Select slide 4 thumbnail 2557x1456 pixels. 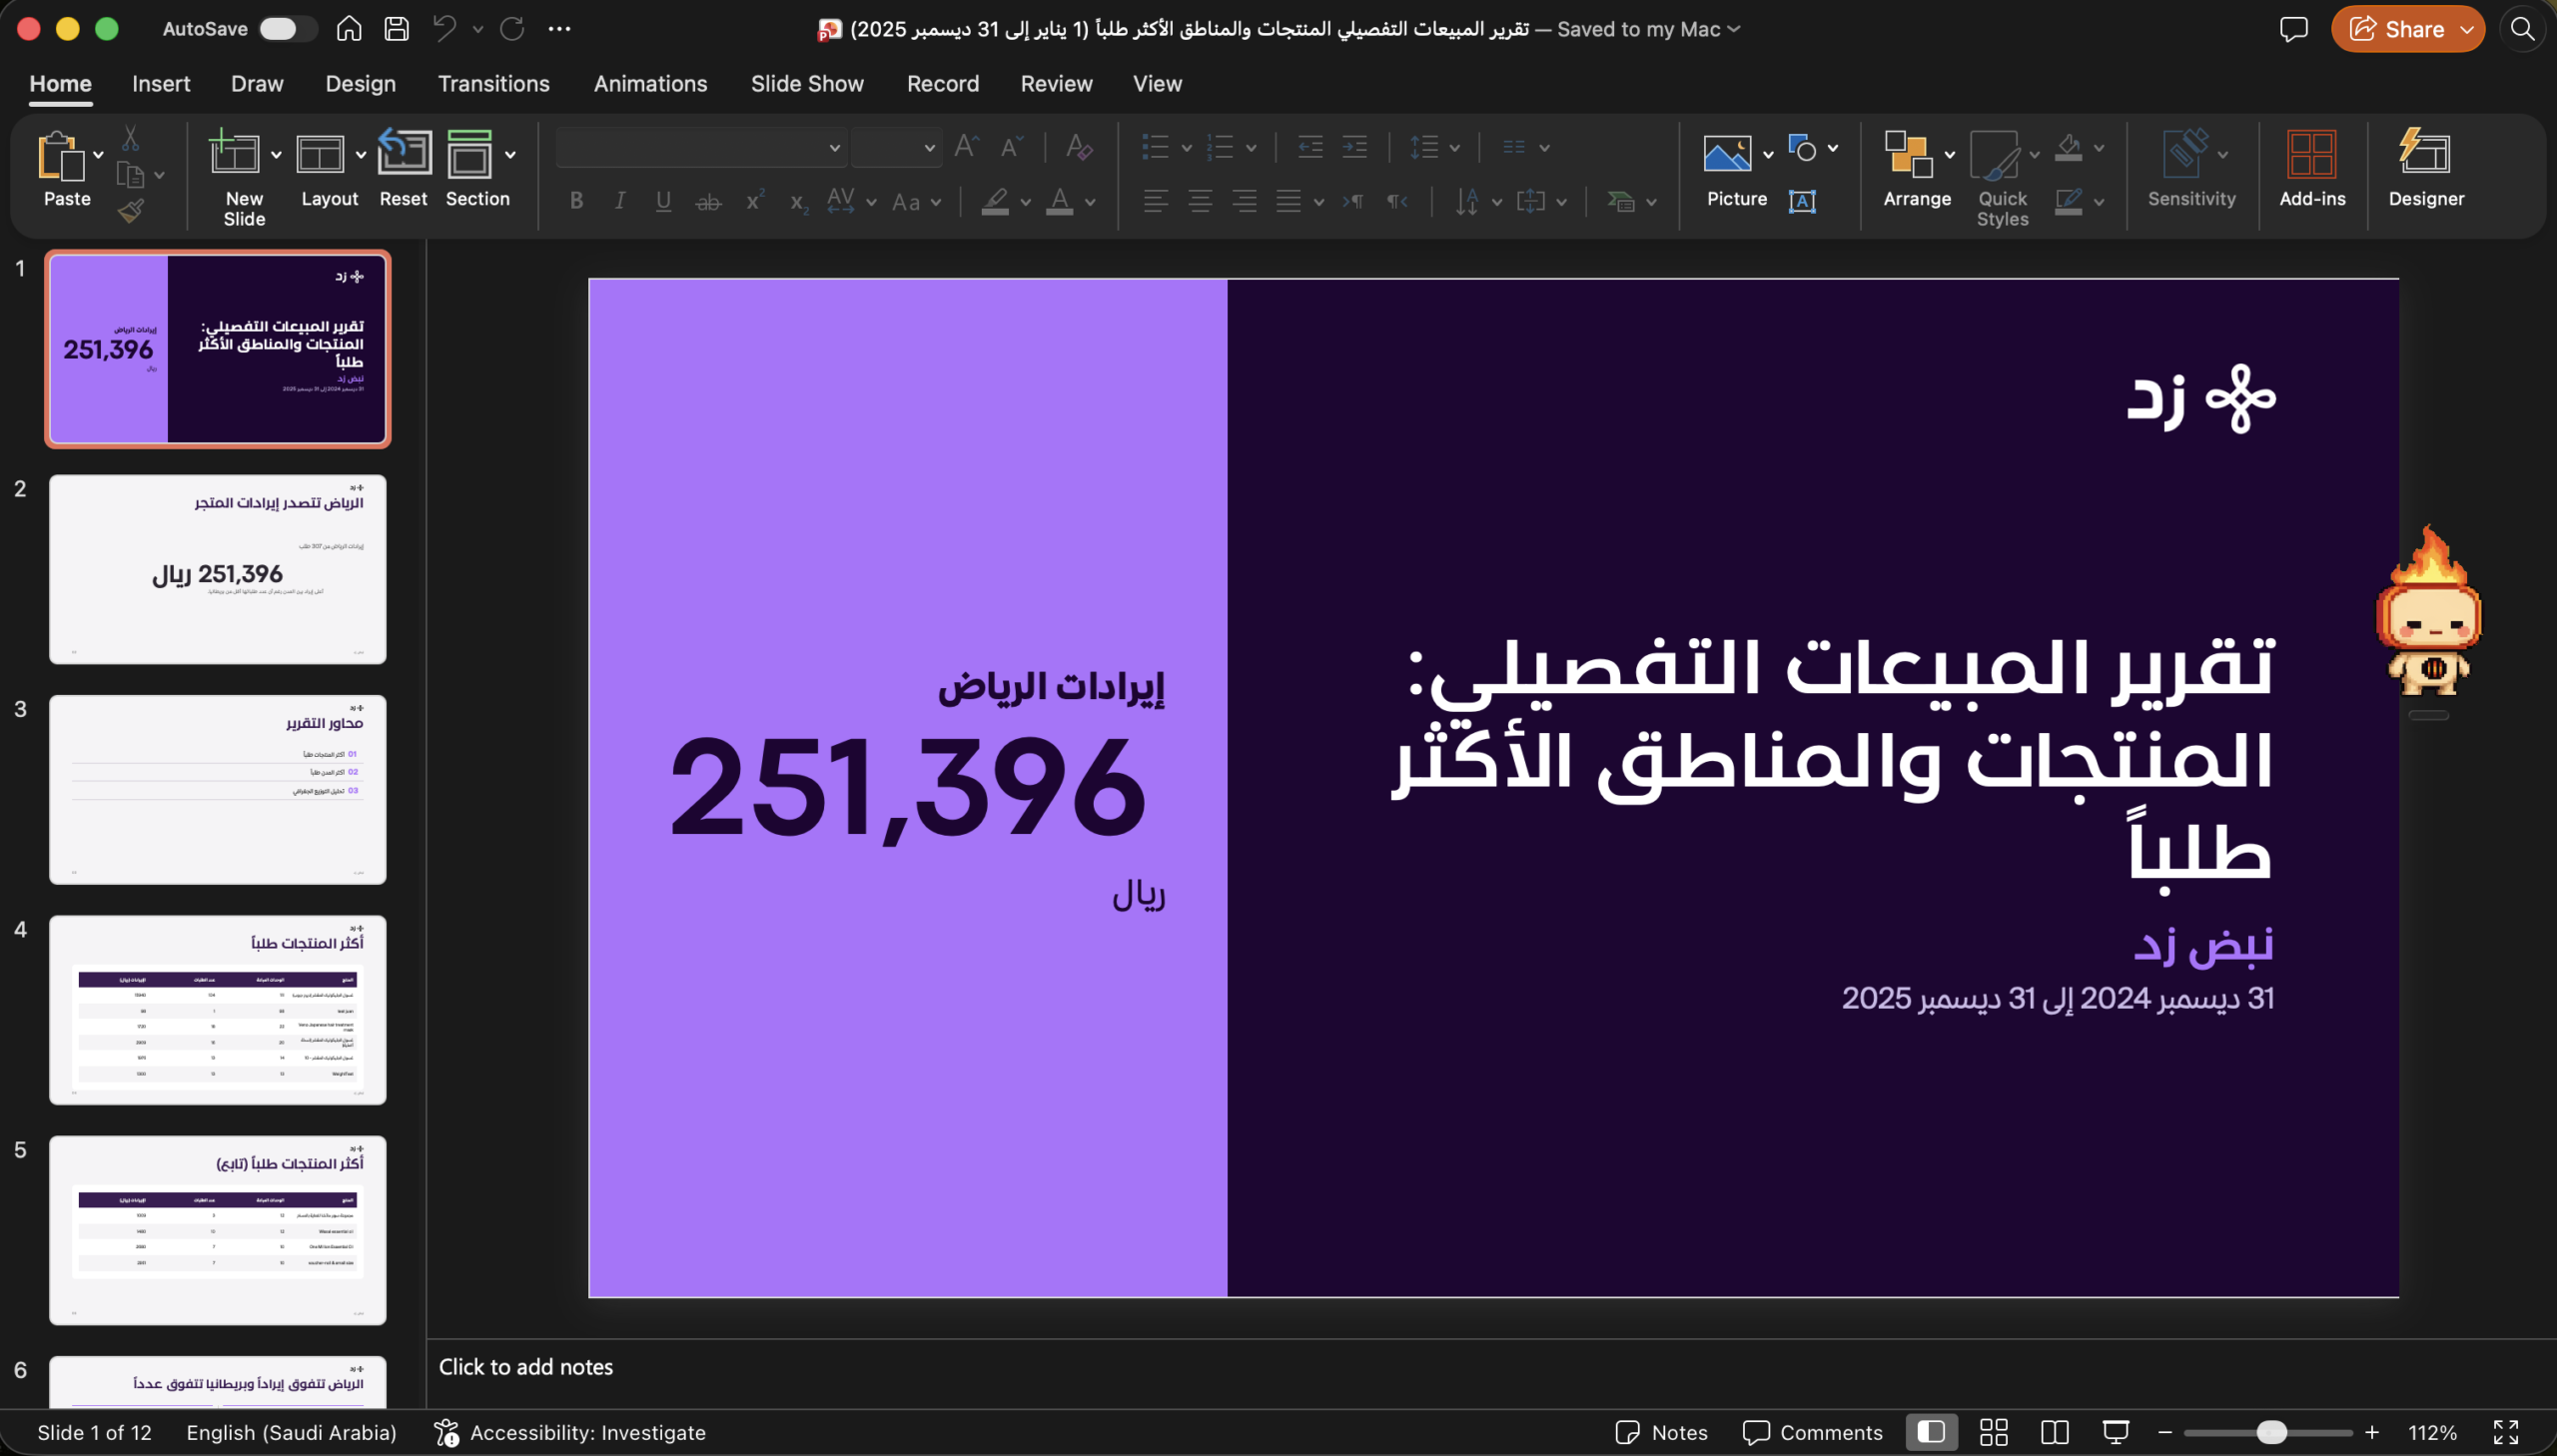click(x=218, y=1010)
